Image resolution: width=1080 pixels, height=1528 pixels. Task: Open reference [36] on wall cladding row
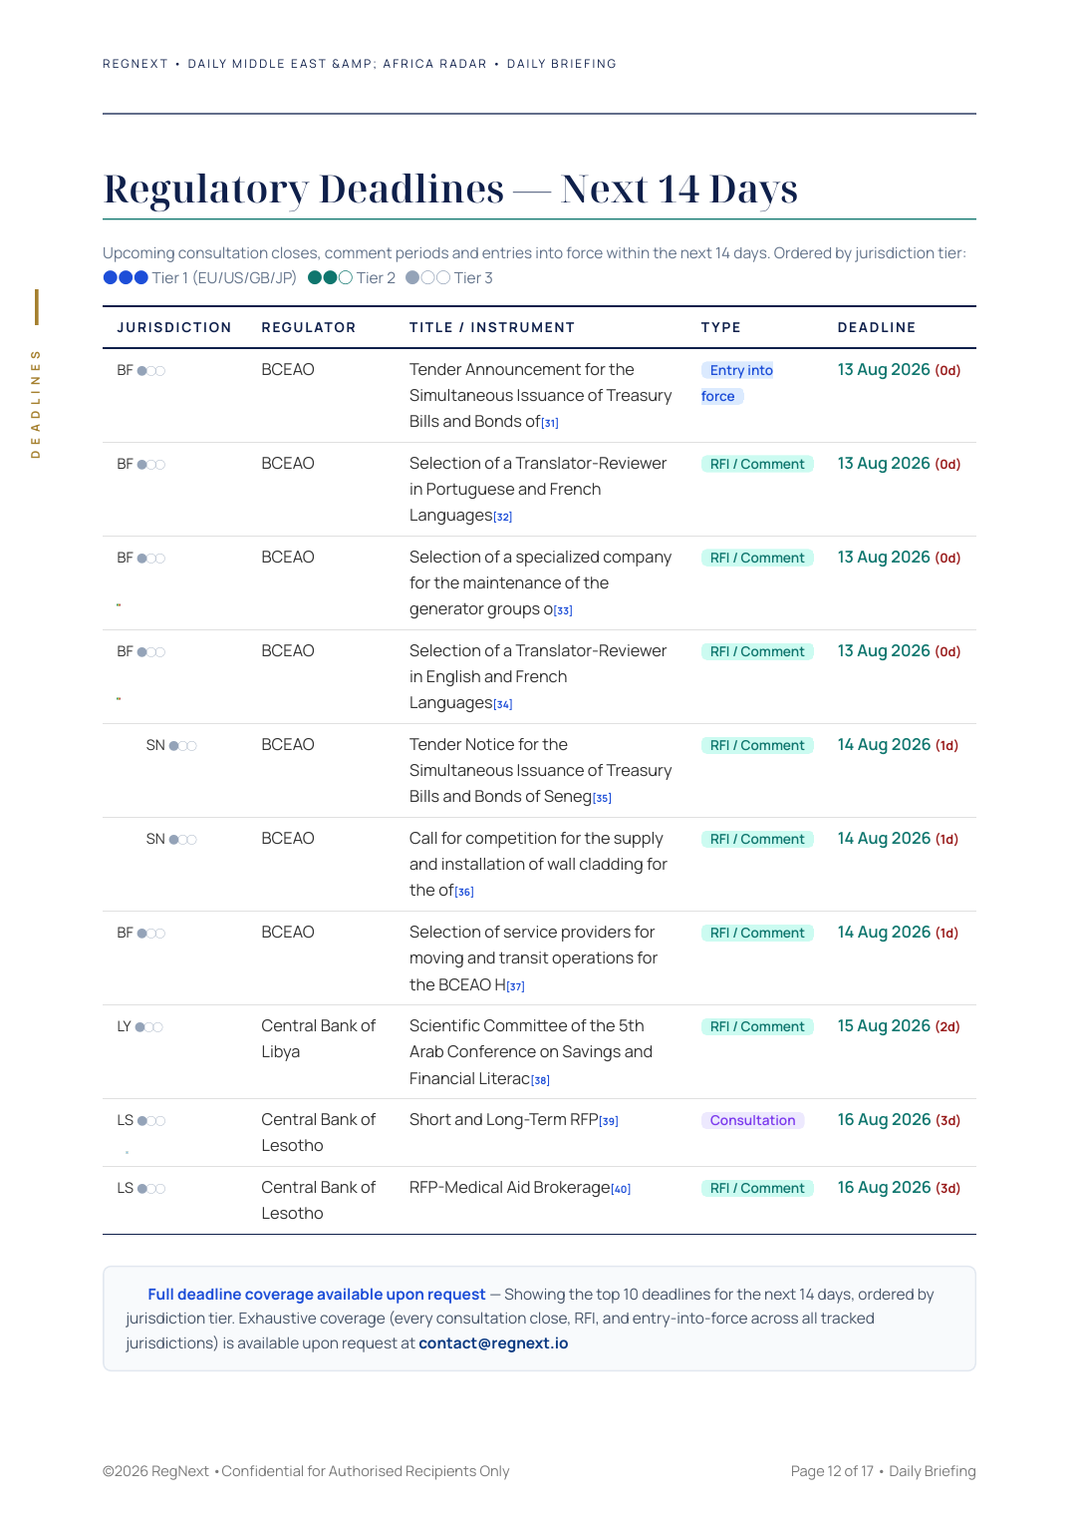click(x=464, y=892)
